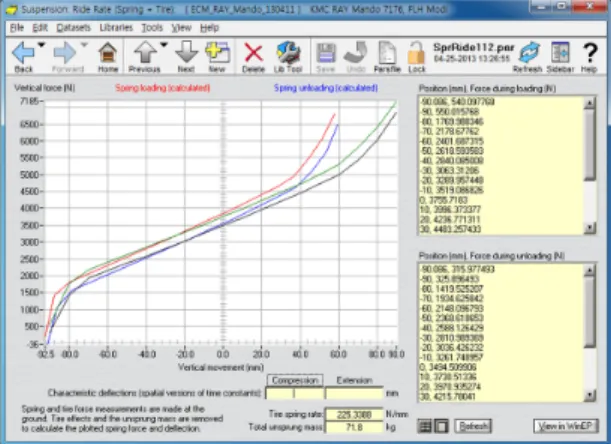Click the Spring unloading (calculated) legend label
The width and height of the screenshot is (611, 444).
point(326,88)
